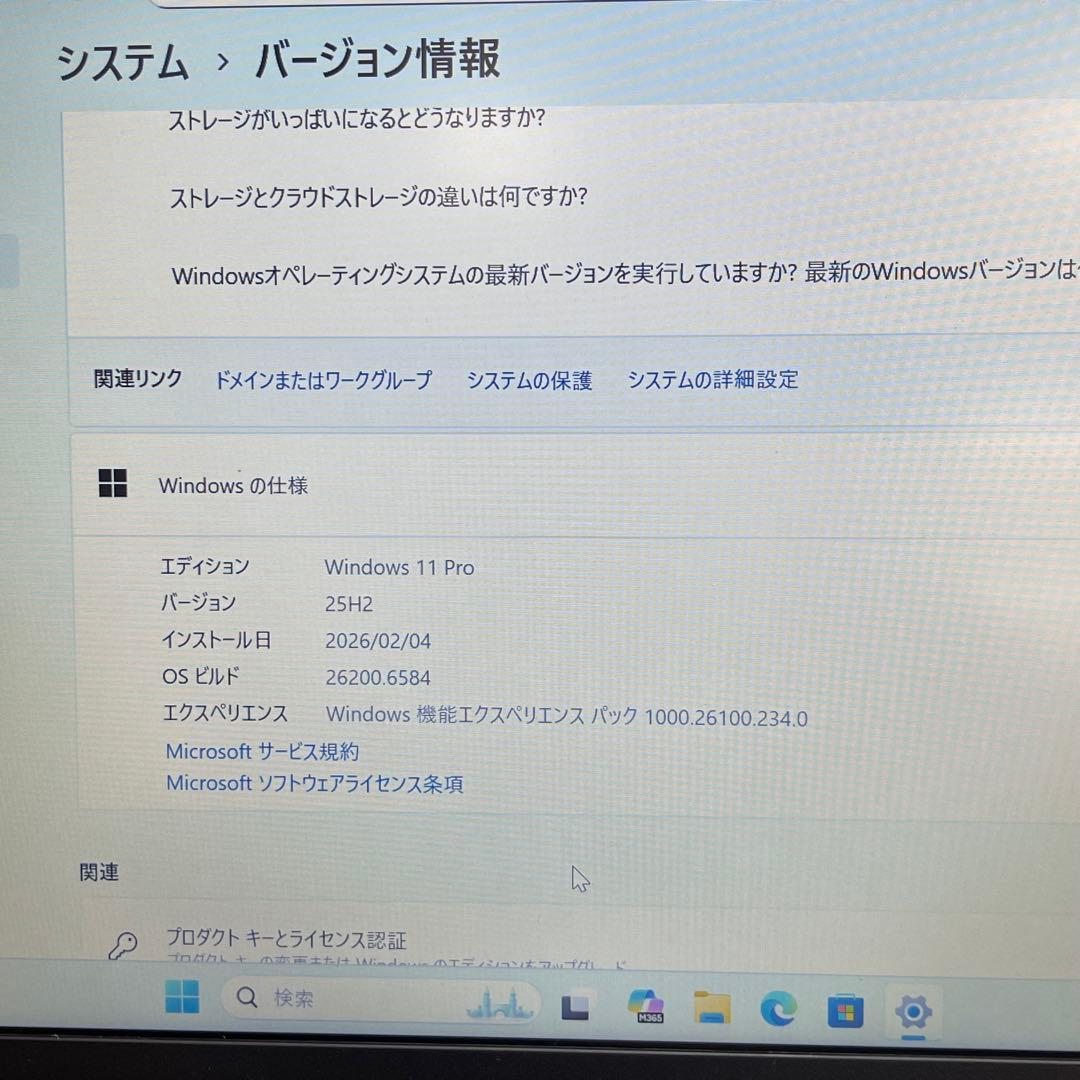This screenshot has height=1080, width=1080.
Task: Open ドメインまたはワークグループ settings link
Action: pos(324,380)
